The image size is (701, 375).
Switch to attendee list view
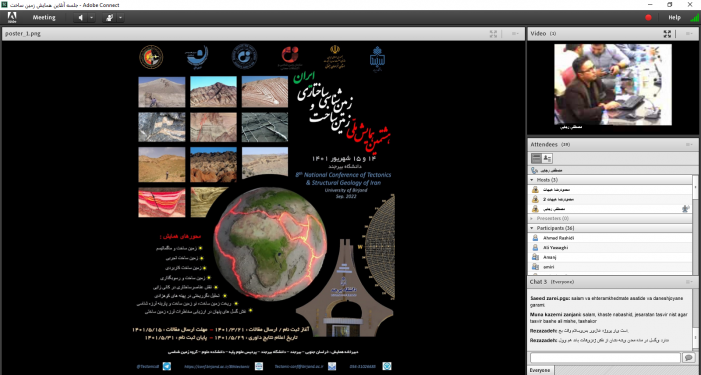[536, 158]
